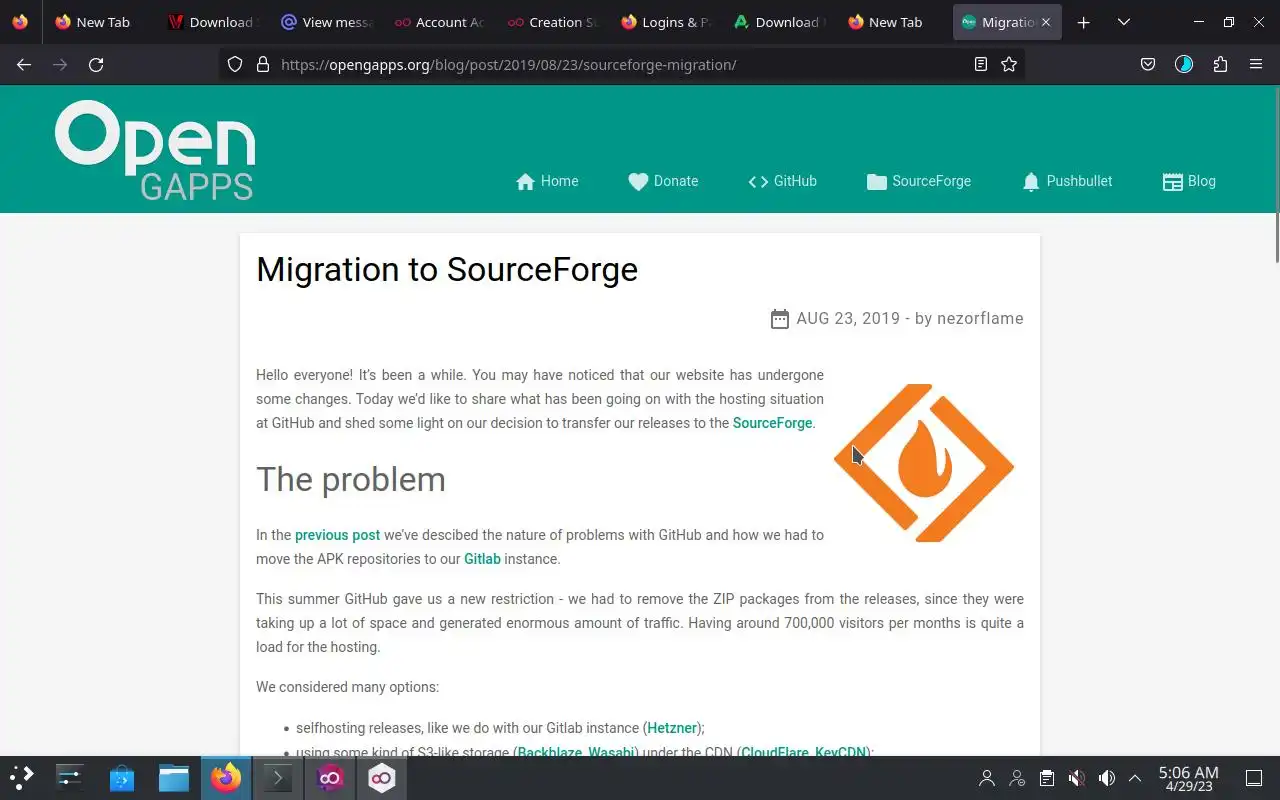The width and height of the screenshot is (1280, 800).
Task: Switch to Creation Success tab
Action: pos(552,22)
